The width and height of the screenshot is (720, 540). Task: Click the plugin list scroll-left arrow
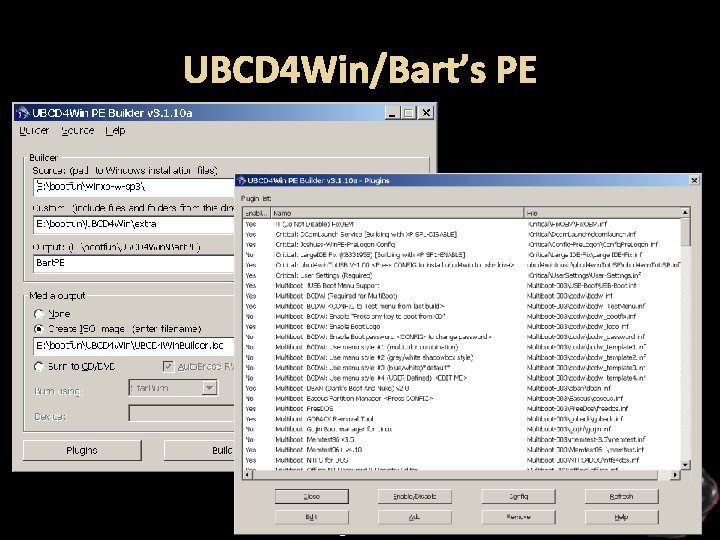tap(248, 475)
